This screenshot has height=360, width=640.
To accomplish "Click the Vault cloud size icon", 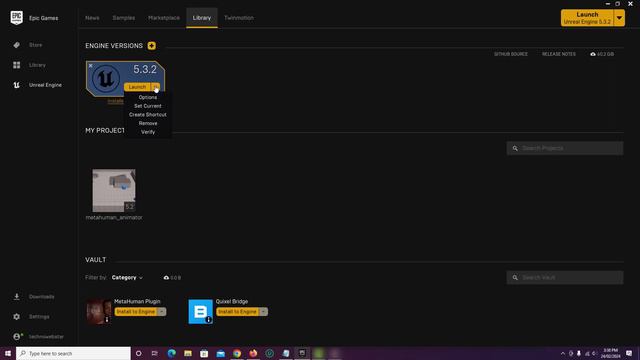I will (166, 278).
